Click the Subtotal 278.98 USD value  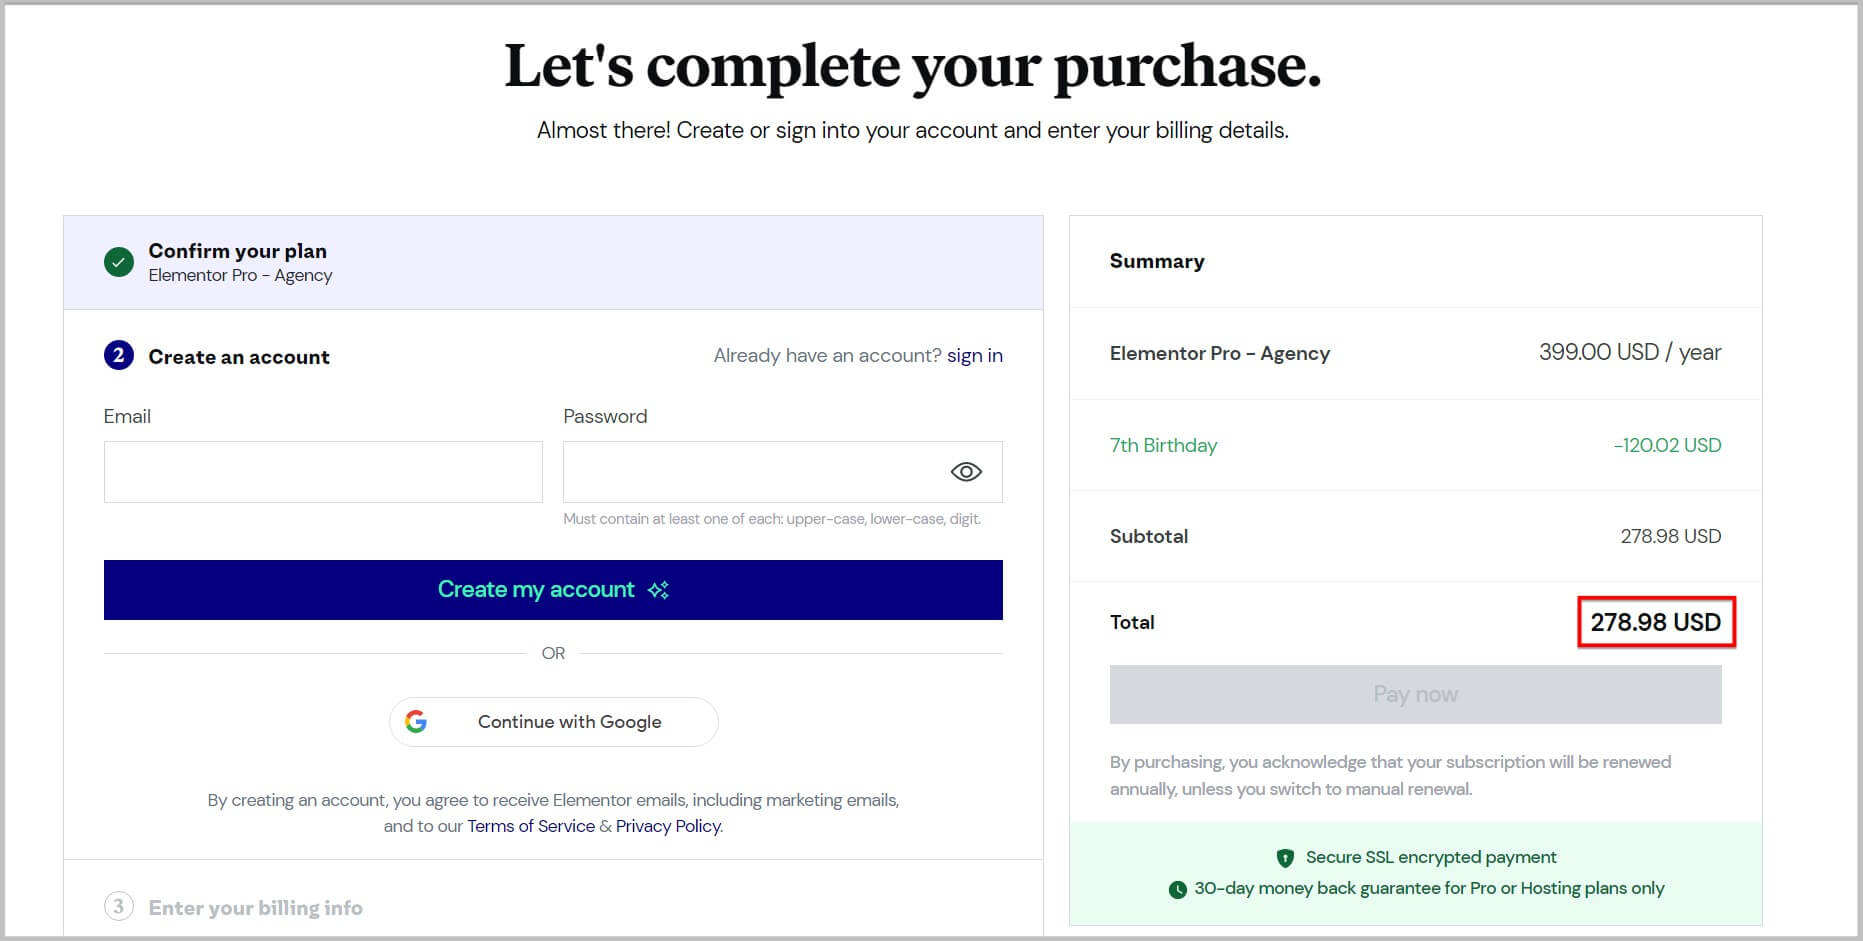pos(1671,536)
